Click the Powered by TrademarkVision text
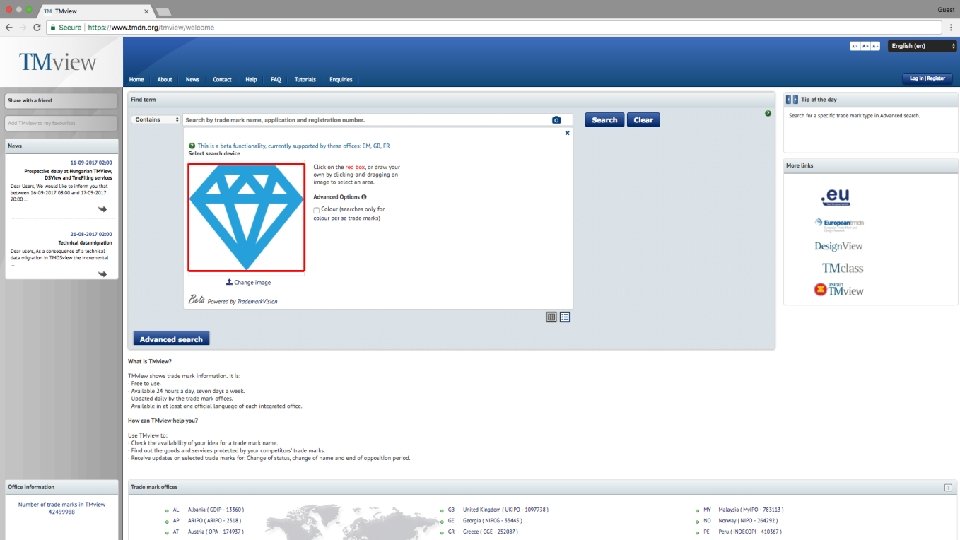The width and height of the screenshot is (960, 540). [x=242, y=301]
